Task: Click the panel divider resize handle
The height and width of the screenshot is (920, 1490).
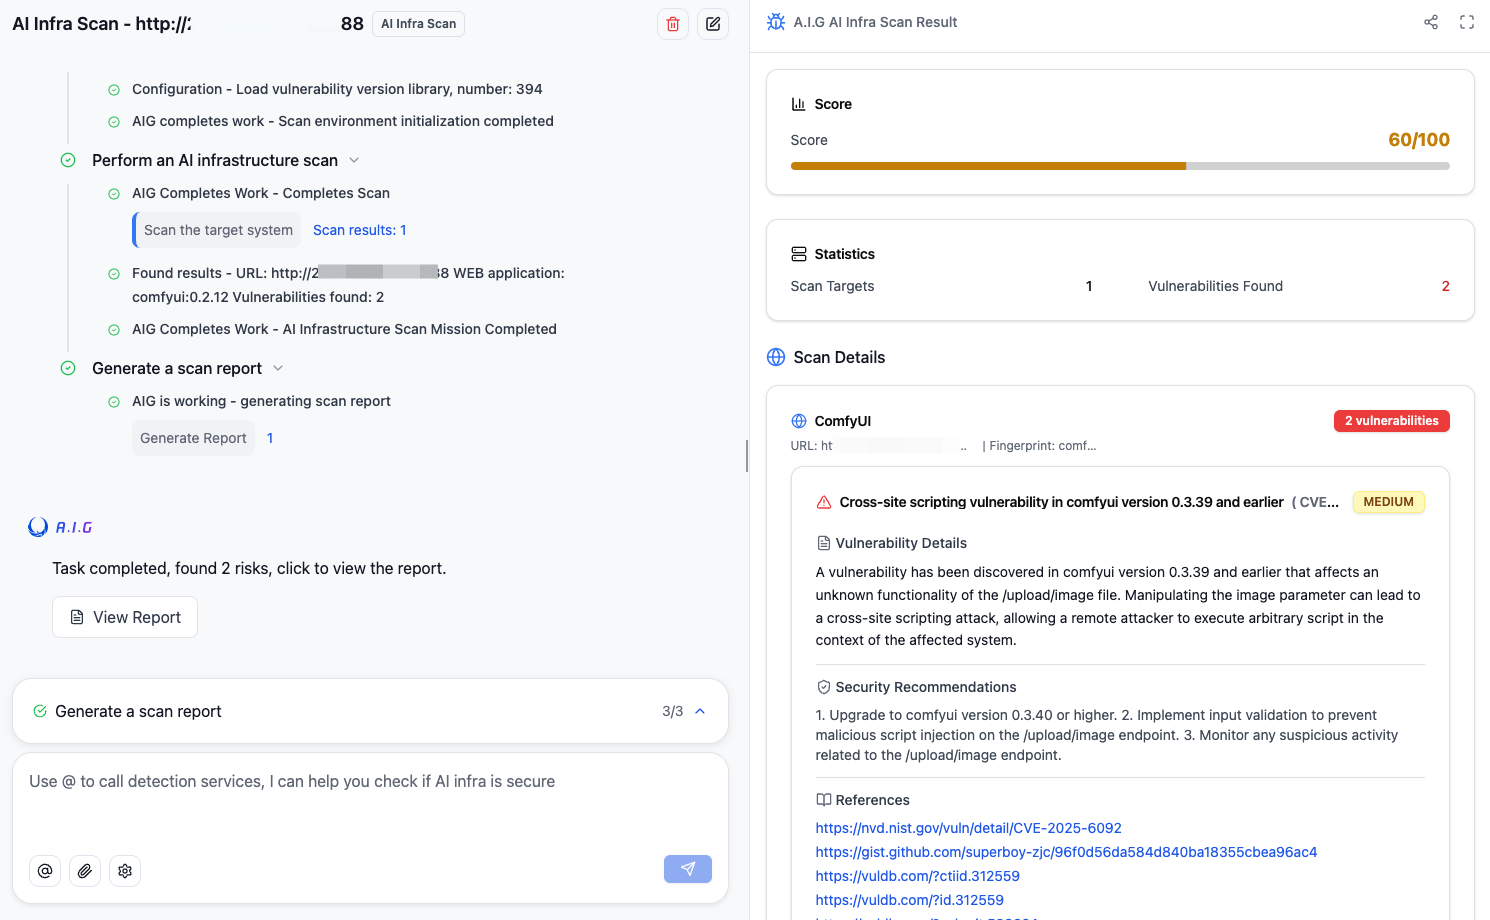Action: pos(747,456)
